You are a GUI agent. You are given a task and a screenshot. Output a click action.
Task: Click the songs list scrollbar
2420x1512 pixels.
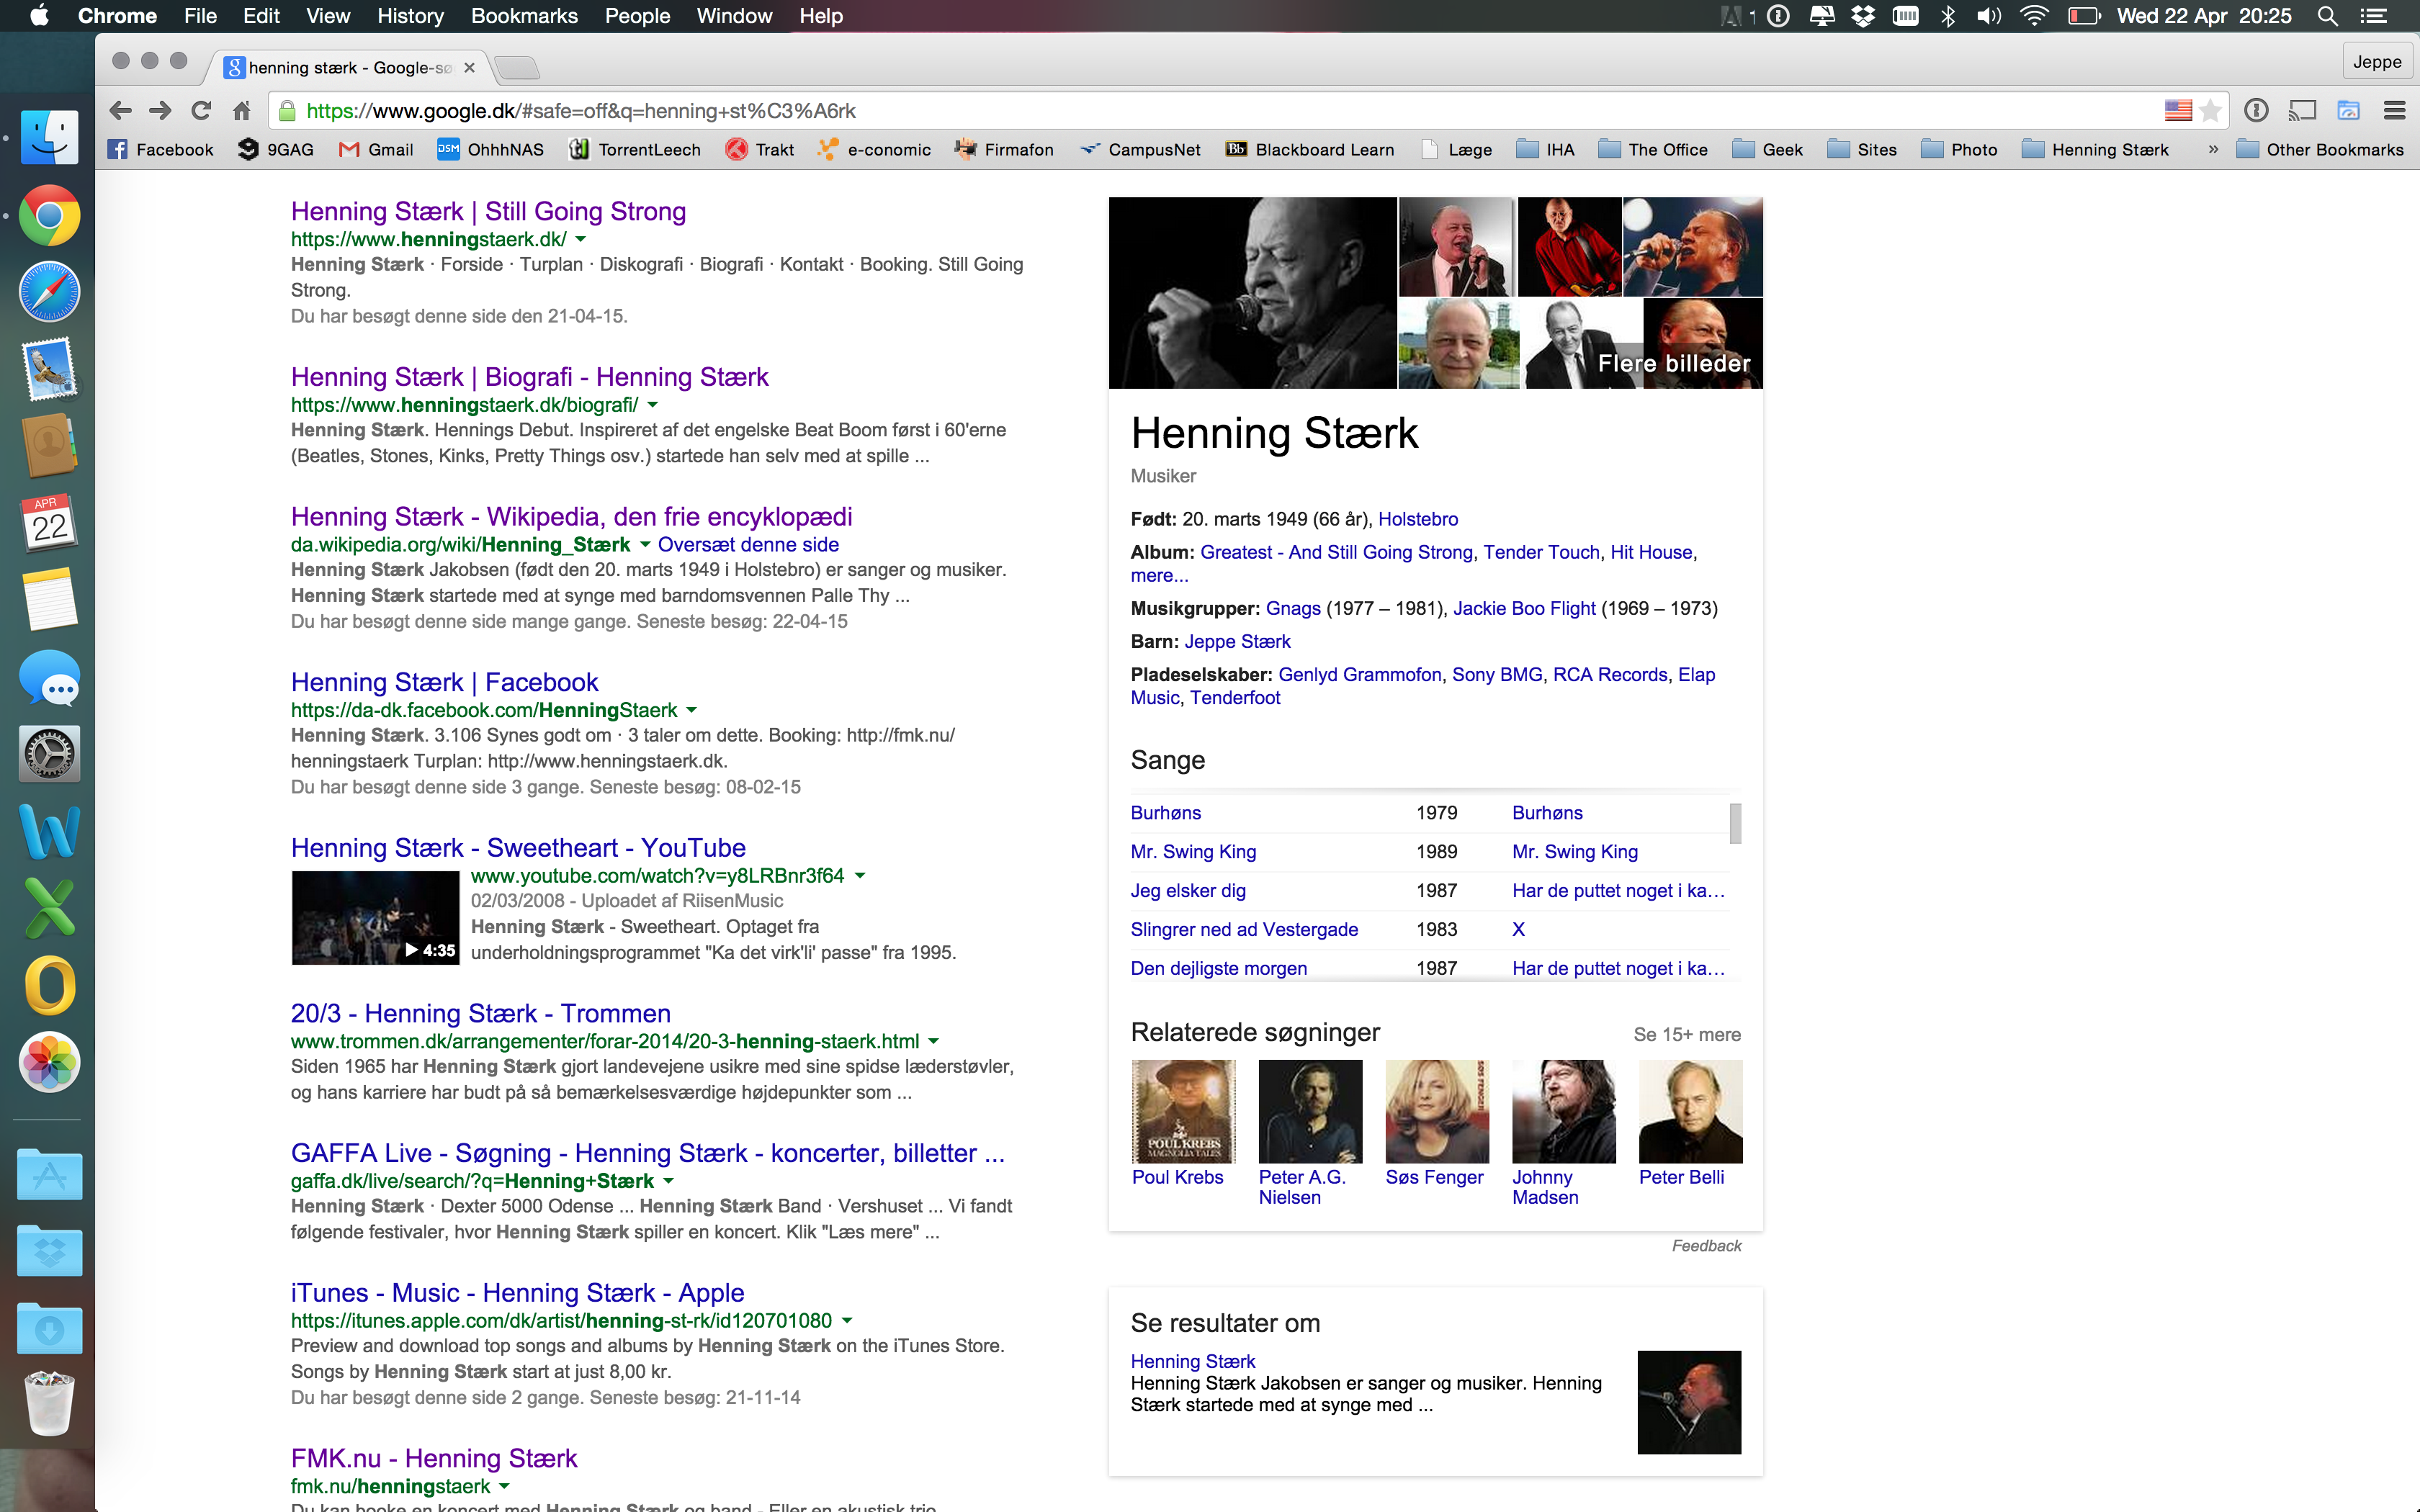click(1735, 824)
